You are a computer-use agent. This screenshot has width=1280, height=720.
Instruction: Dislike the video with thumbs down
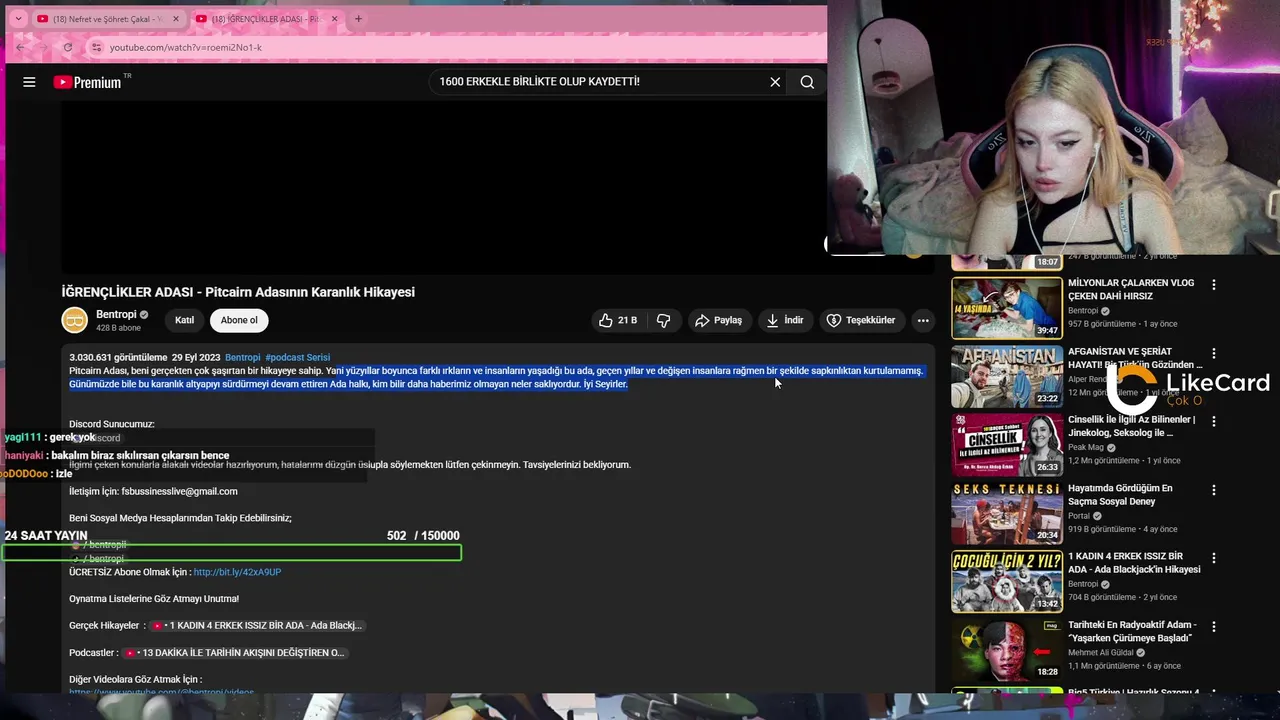tap(663, 320)
